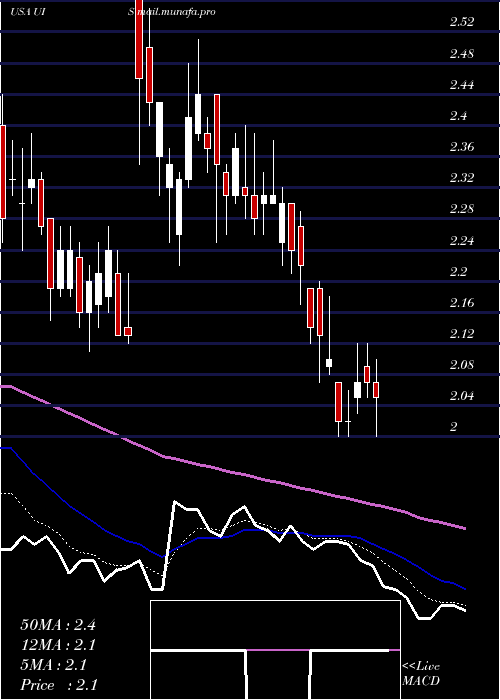500x700 pixels.
Task: Select the 2.04 price axis label
Action: (462, 396)
